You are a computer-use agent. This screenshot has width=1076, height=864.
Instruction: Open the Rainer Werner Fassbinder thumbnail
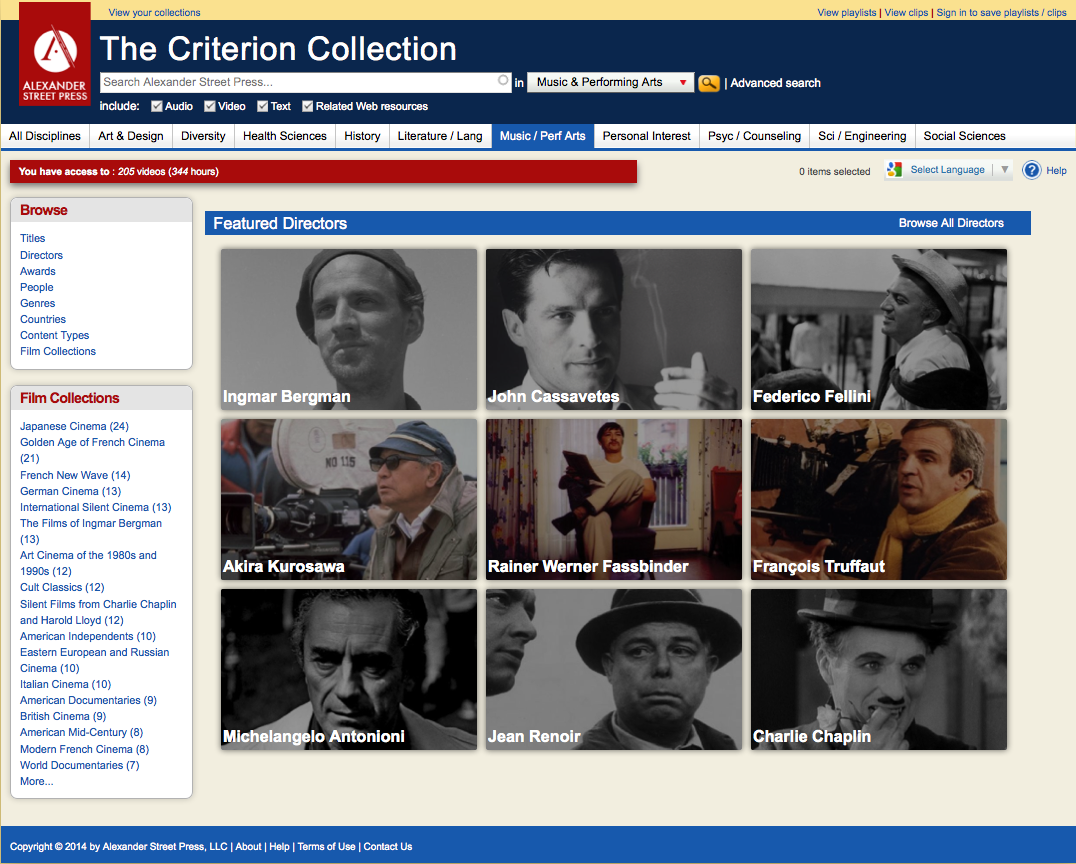[613, 500]
